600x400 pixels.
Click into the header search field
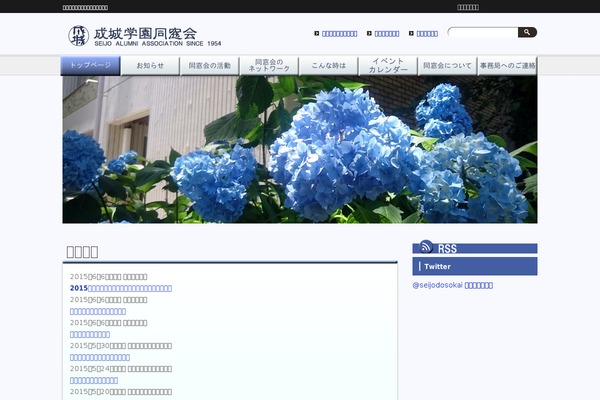point(483,33)
